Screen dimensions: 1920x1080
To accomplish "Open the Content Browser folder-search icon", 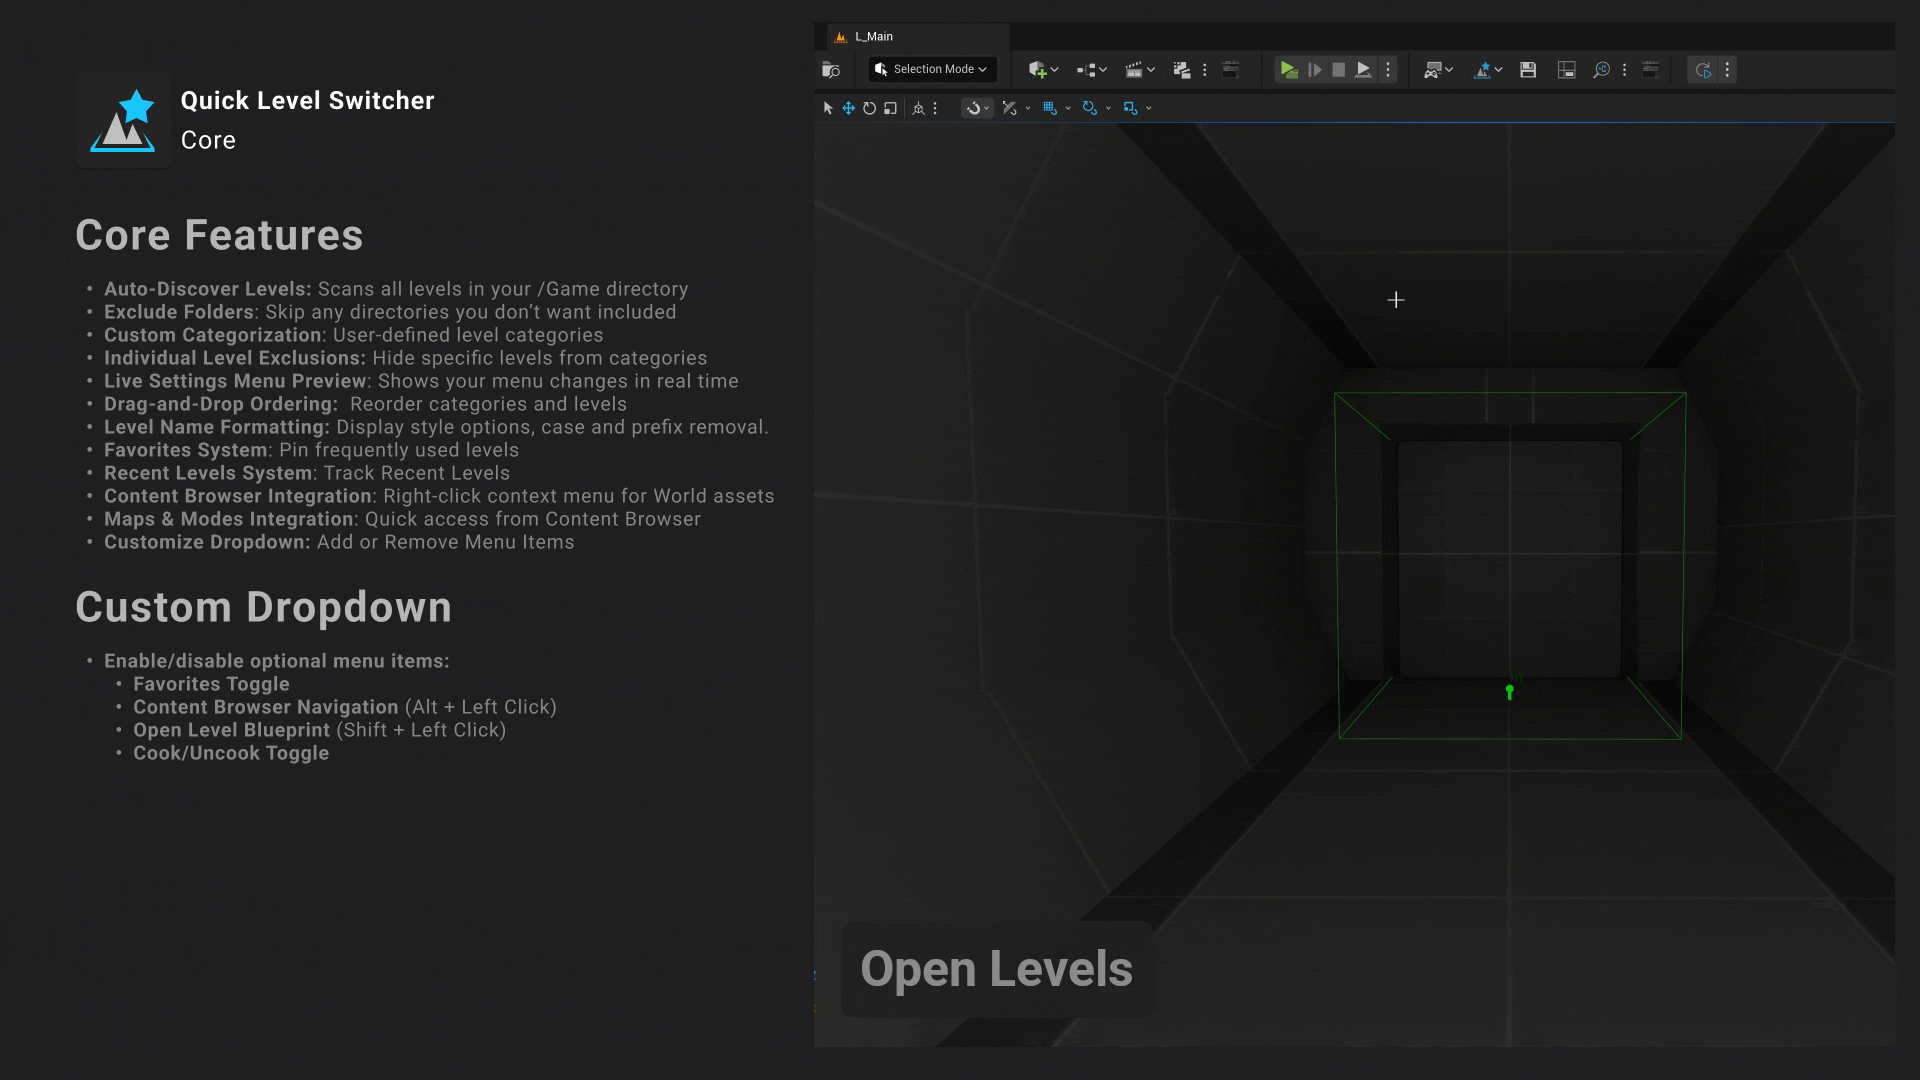I will pyautogui.click(x=830, y=70).
